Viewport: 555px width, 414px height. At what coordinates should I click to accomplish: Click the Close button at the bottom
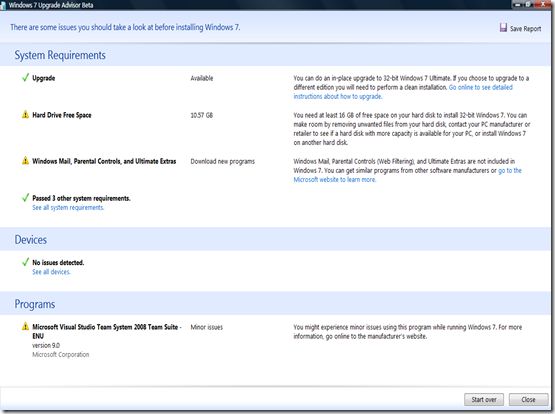(528, 399)
